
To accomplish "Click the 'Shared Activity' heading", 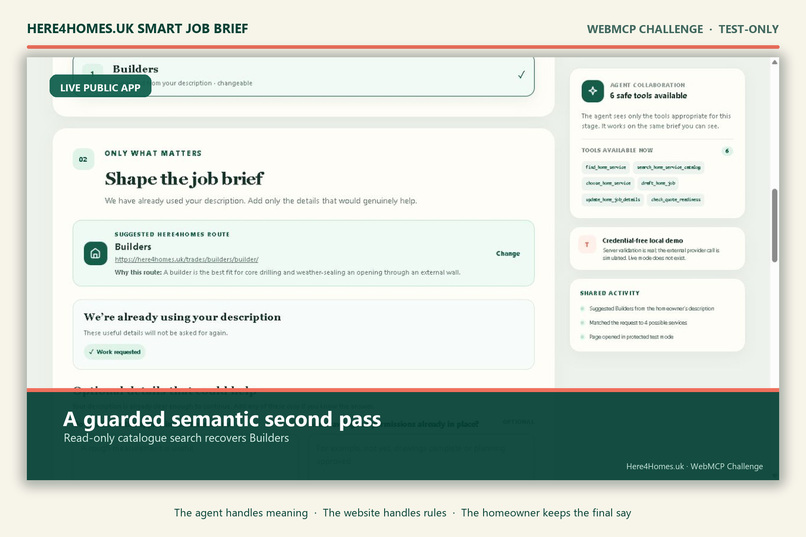I will [x=610, y=293].
